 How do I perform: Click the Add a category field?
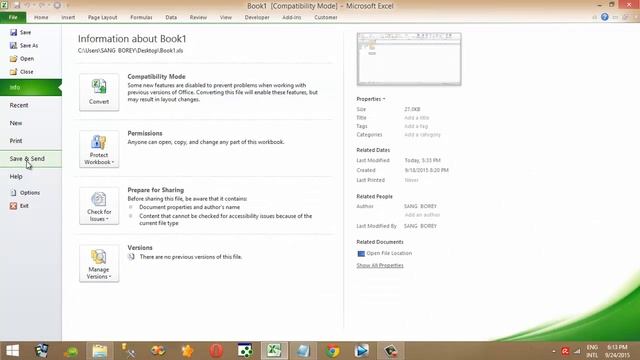(422, 134)
